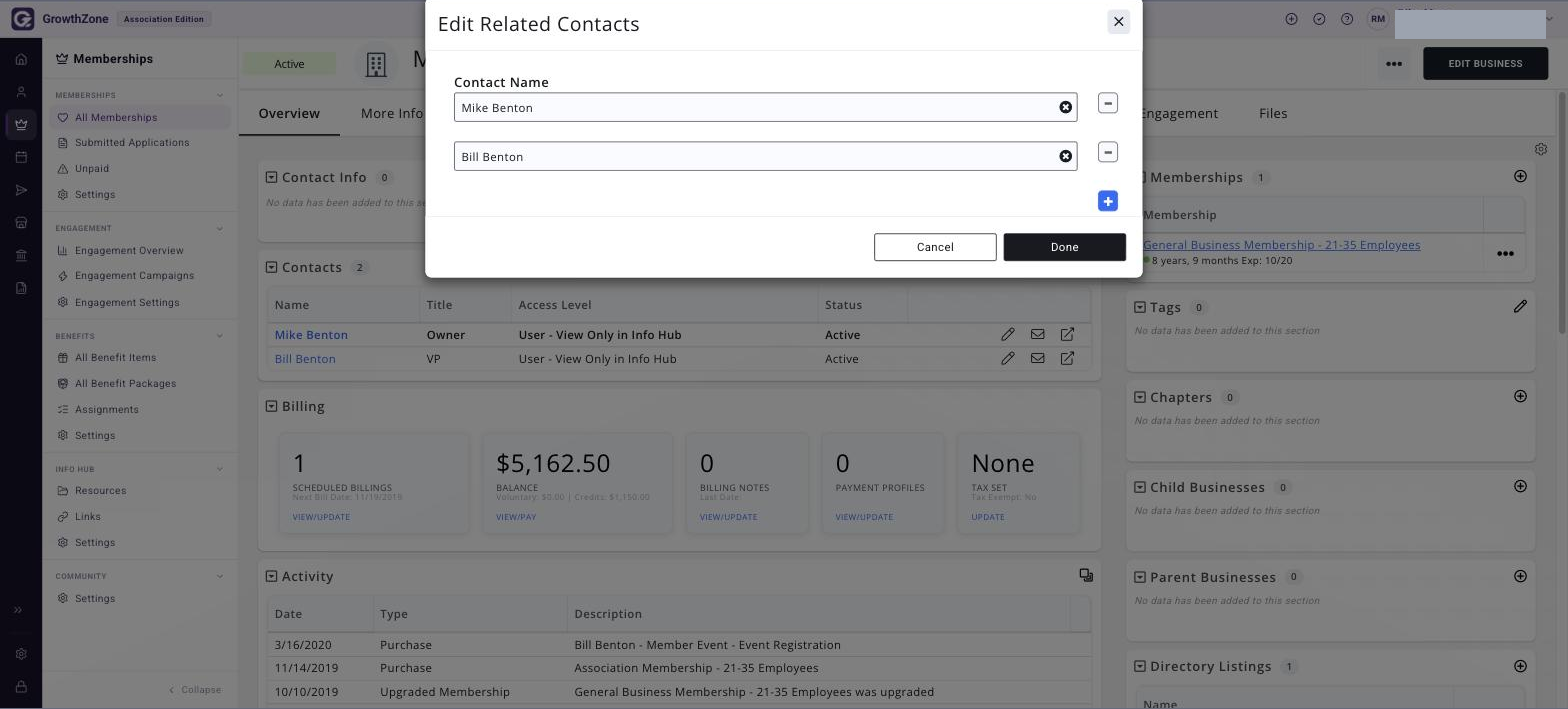Open All Benefit Packages in sidebar
The height and width of the screenshot is (709, 1568).
[x=125, y=383]
